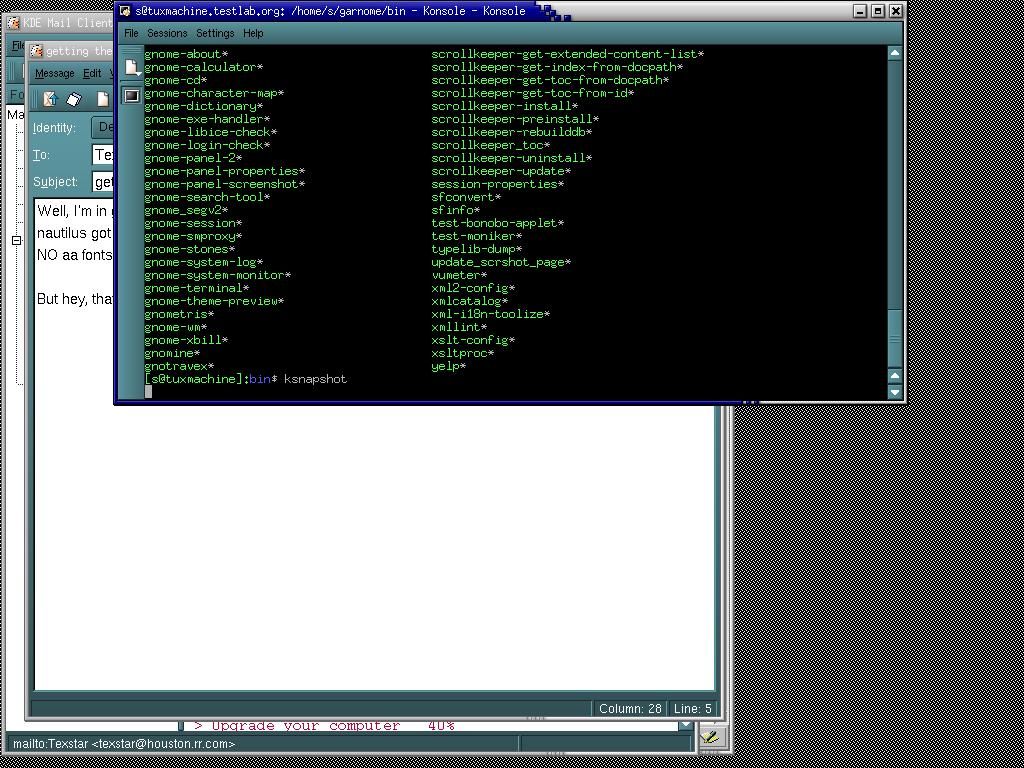Click 'gnome-theme-preview*' in the terminal
Viewport: 1024px width, 768px height.
click(214, 301)
